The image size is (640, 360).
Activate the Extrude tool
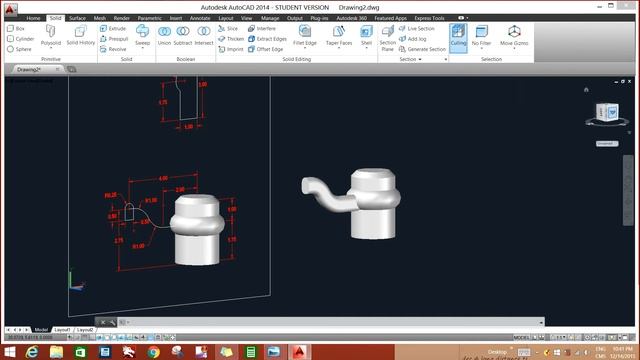(x=113, y=29)
